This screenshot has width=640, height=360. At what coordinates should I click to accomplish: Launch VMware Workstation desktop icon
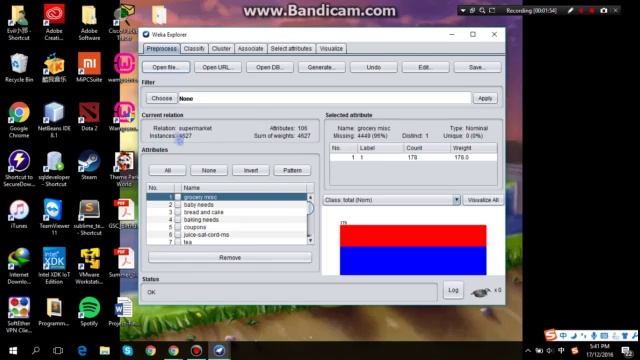pyautogui.click(x=89, y=259)
